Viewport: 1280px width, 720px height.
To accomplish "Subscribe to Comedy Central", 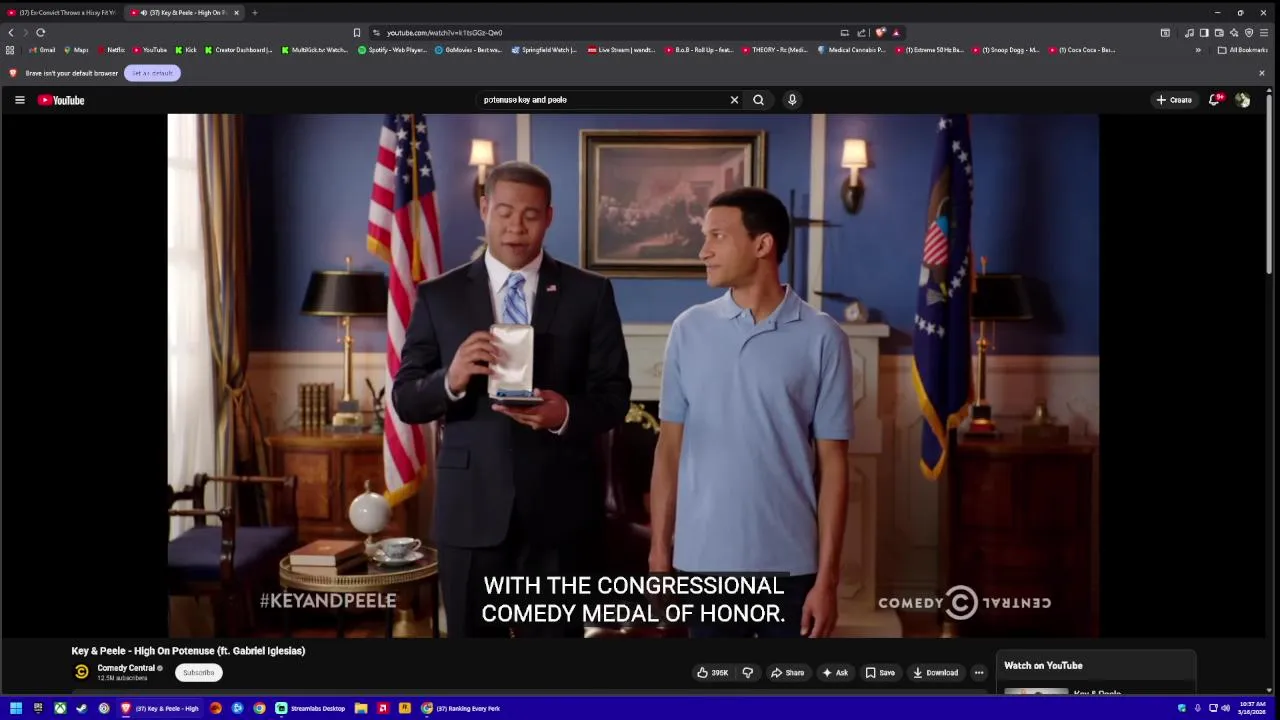I will click(198, 673).
